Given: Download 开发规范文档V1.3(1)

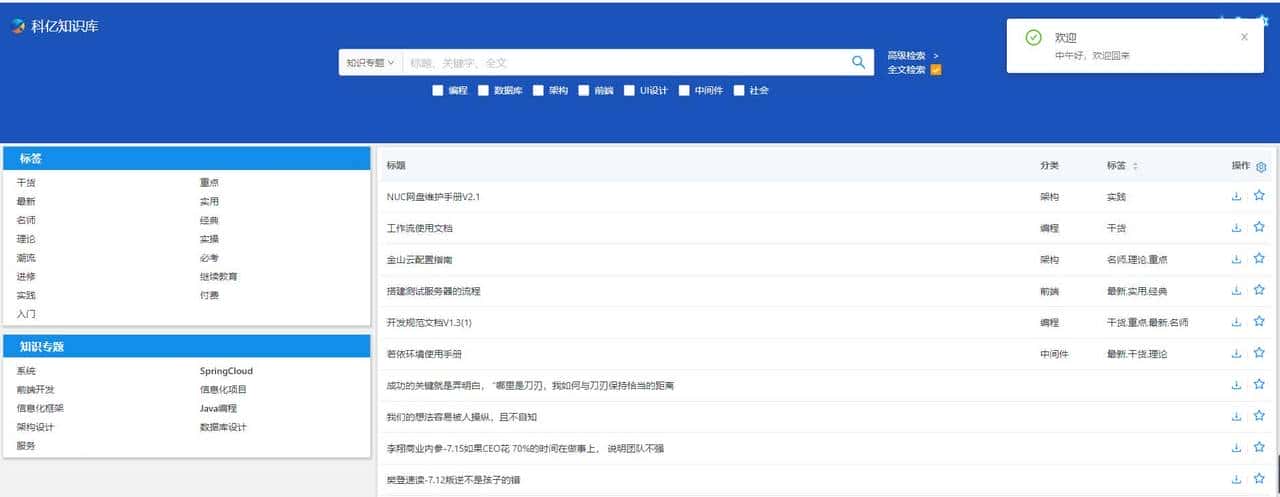Looking at the screenshot, I should click(1237, 322).
